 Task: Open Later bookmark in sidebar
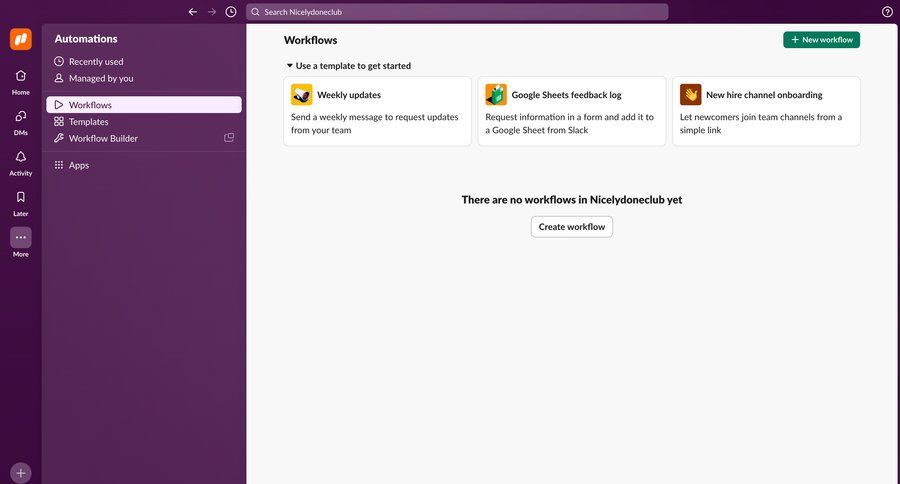coord(21,203)
